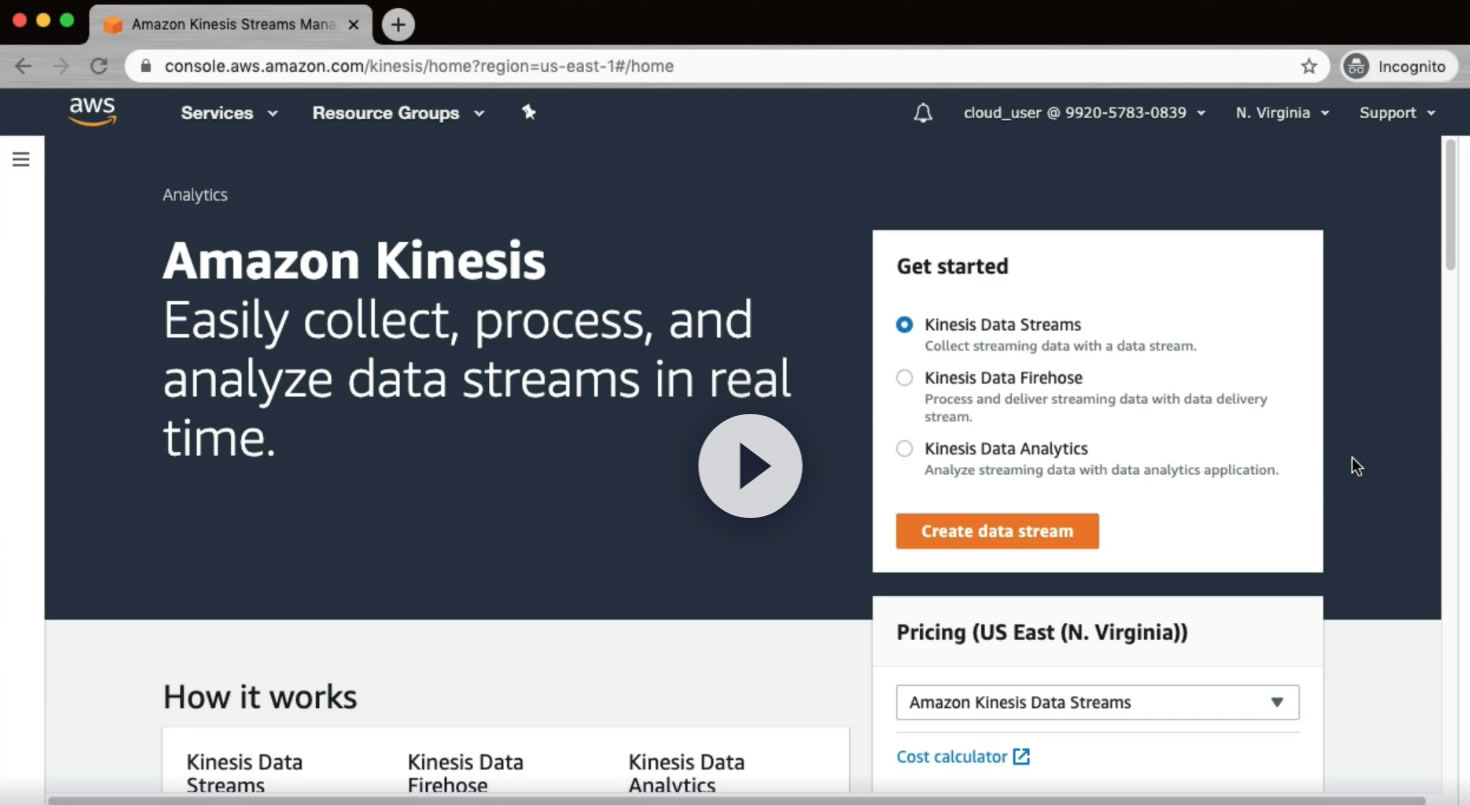Open the Amazon Kinesis Data Streams pricing dropdown
The width and height of the screenshot is (1470, 805).
1097,702
